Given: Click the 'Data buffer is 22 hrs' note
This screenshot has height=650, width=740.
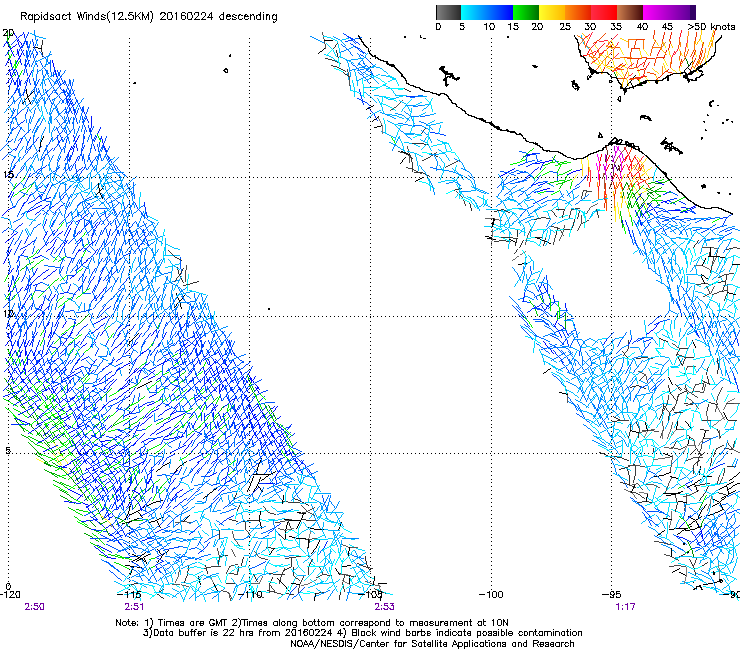Looking at the screenshot, I should (362, 633).
